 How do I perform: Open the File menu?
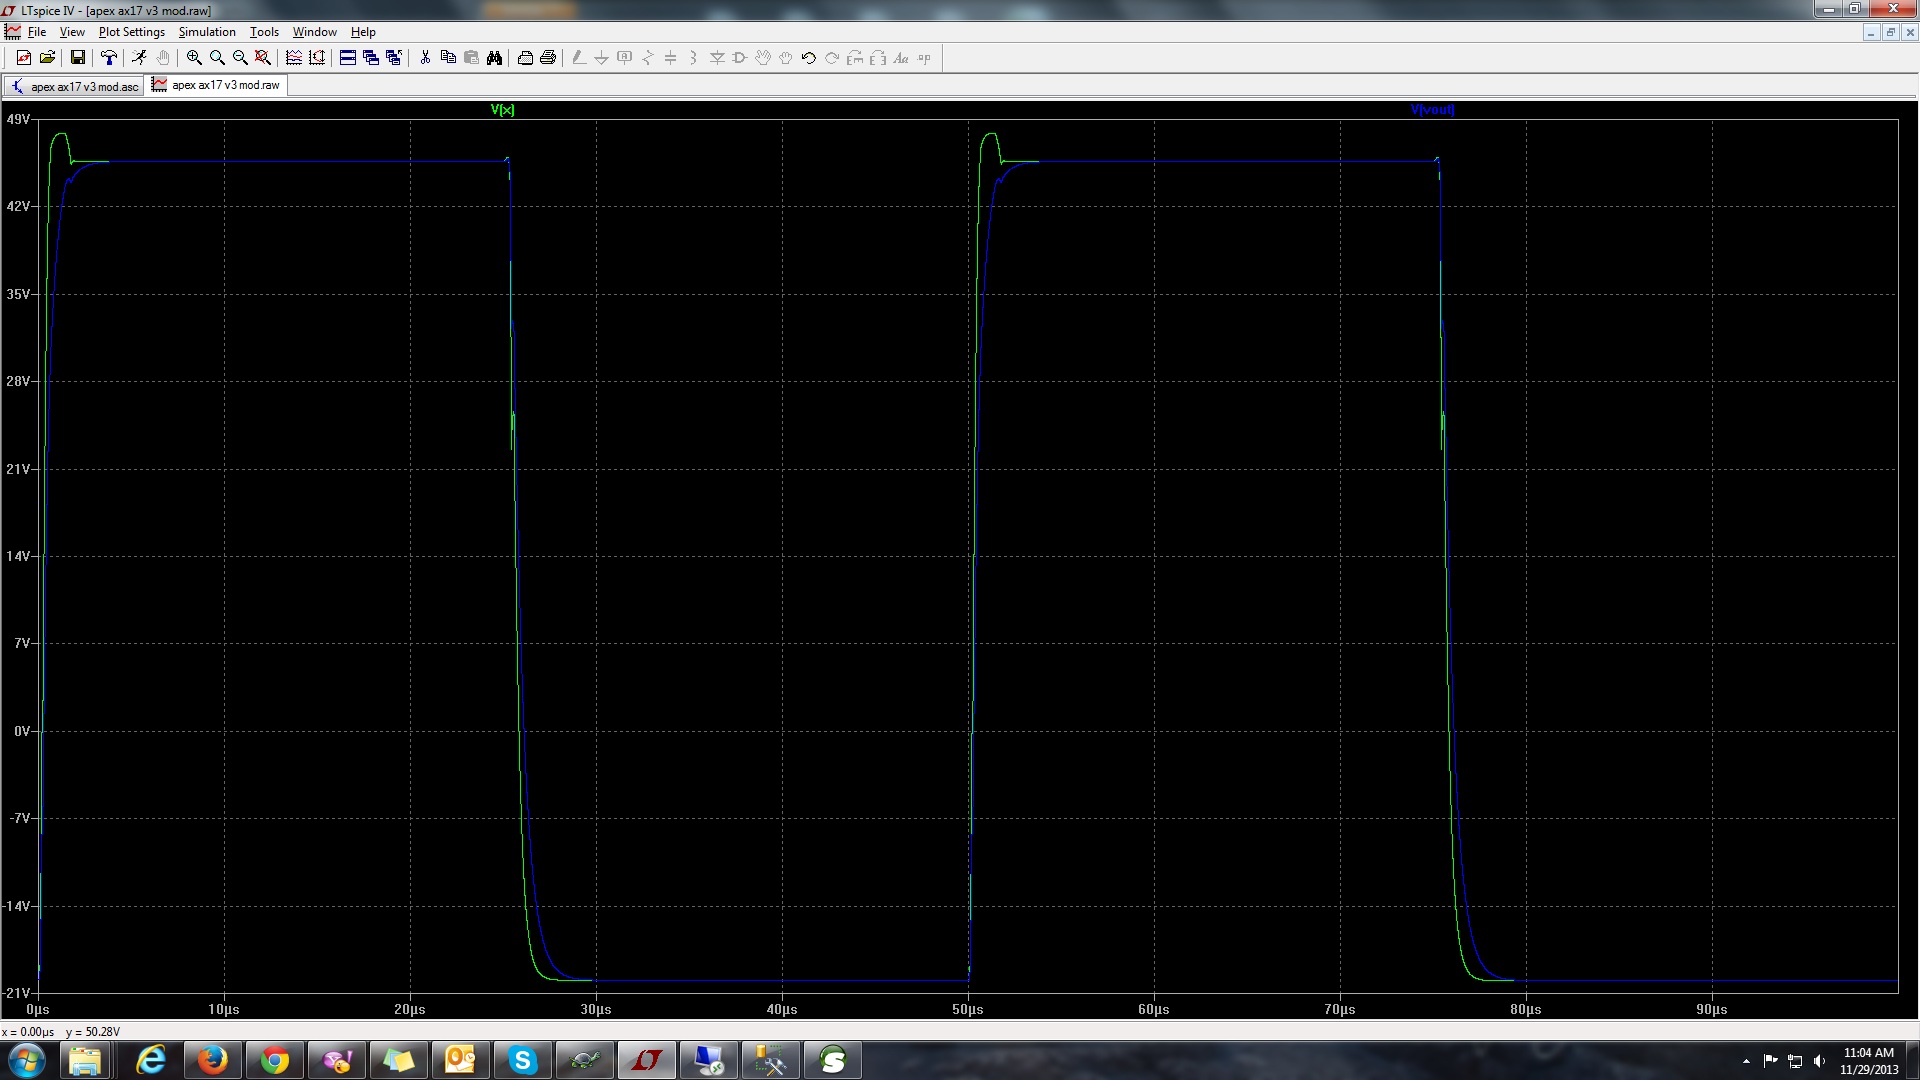point(37,32)
